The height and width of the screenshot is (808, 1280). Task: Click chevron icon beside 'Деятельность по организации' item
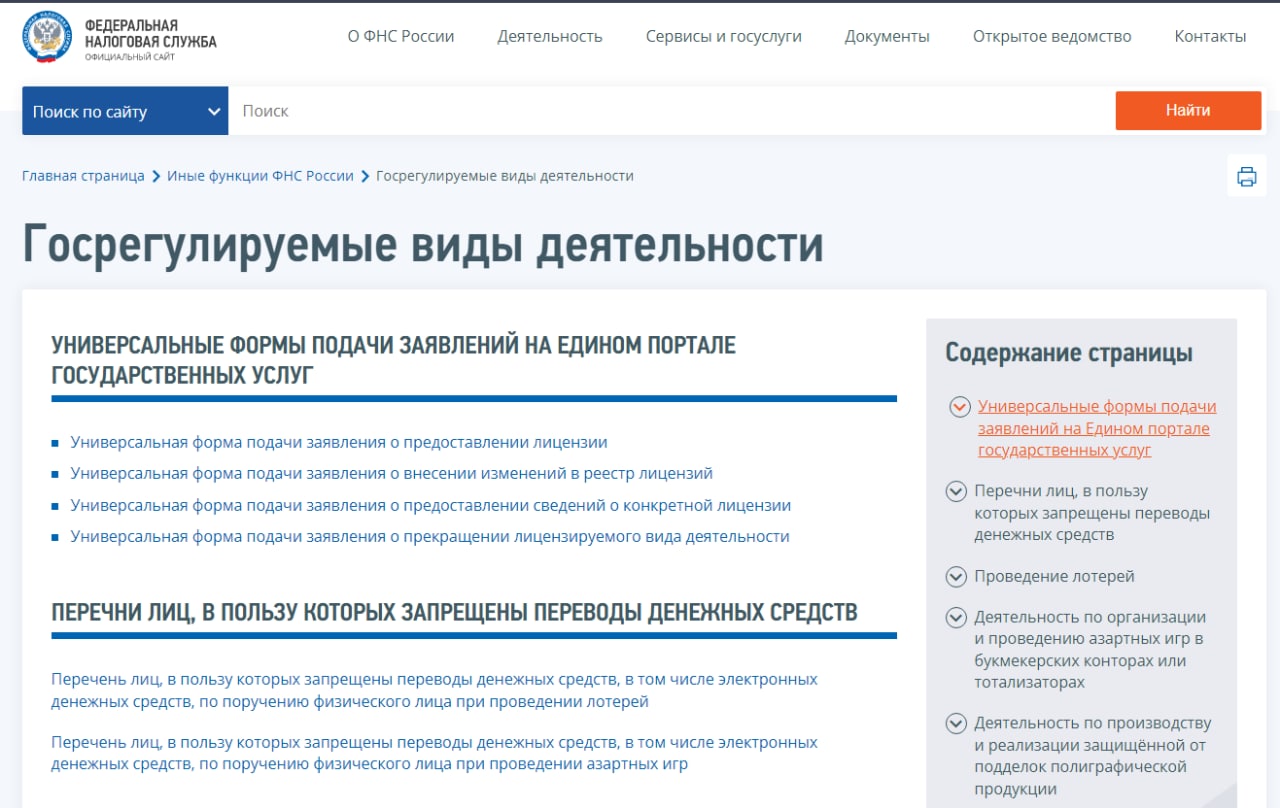[956, 618]
